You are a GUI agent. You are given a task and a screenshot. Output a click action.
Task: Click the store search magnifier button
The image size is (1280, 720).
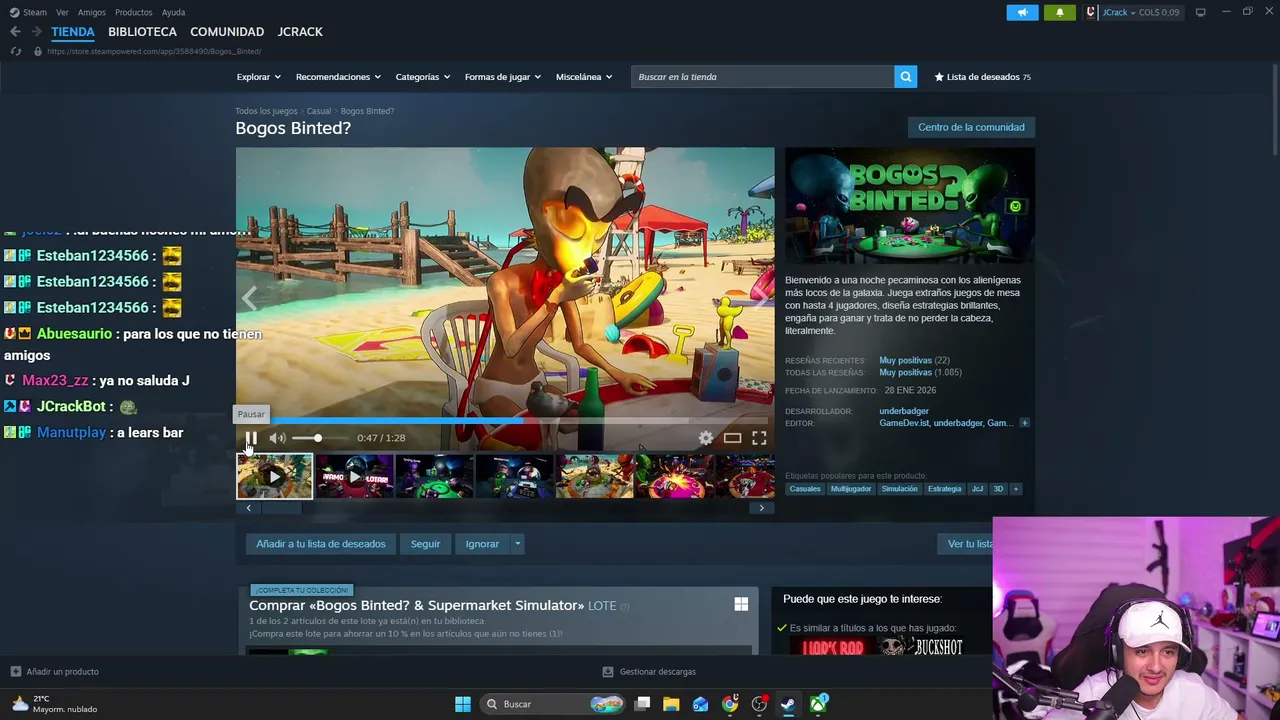(x=905, y=77)
